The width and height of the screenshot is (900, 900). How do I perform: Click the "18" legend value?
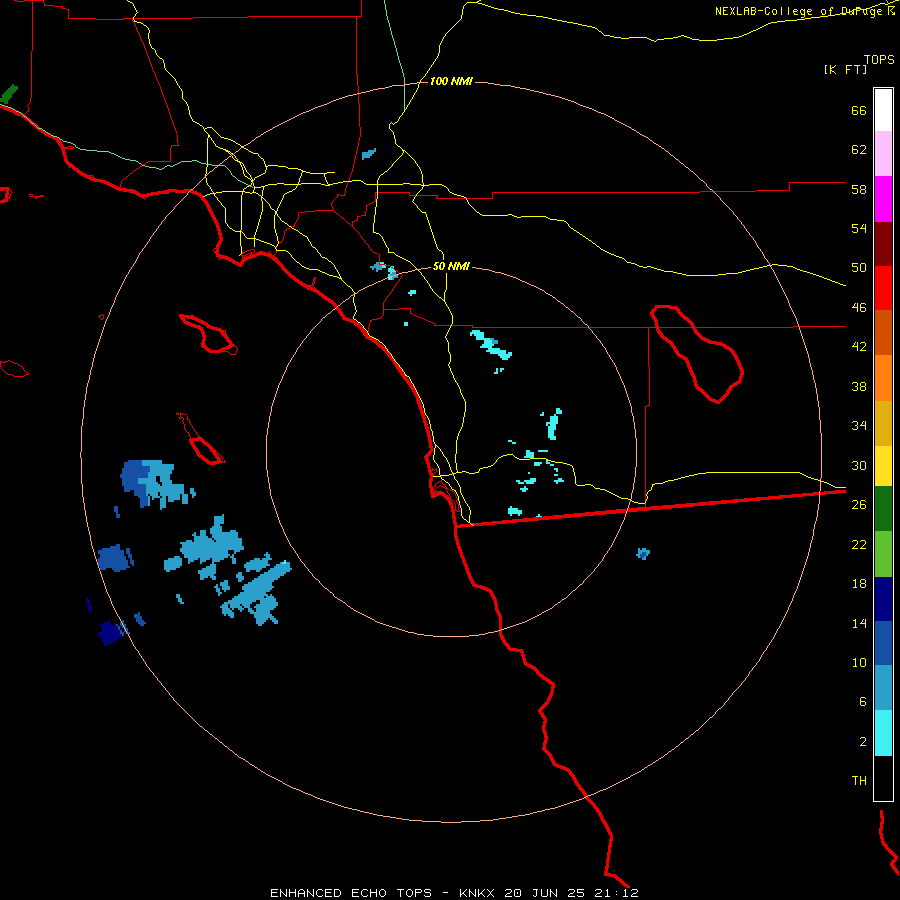click(x=859, y=584)
